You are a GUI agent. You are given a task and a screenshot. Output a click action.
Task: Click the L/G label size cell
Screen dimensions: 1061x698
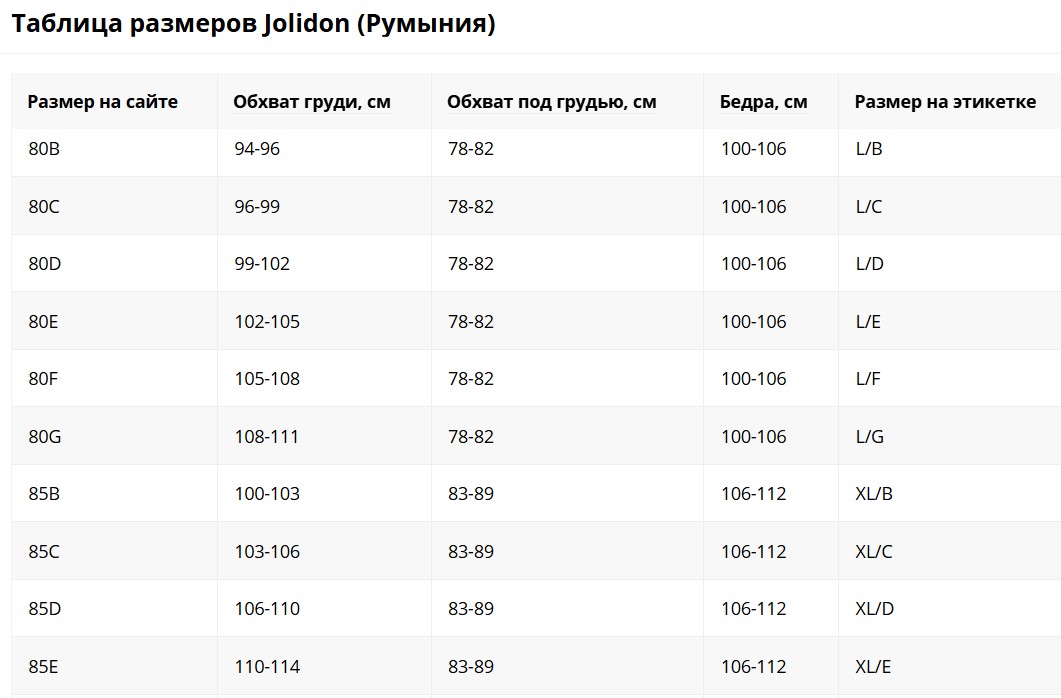point(869,437)
